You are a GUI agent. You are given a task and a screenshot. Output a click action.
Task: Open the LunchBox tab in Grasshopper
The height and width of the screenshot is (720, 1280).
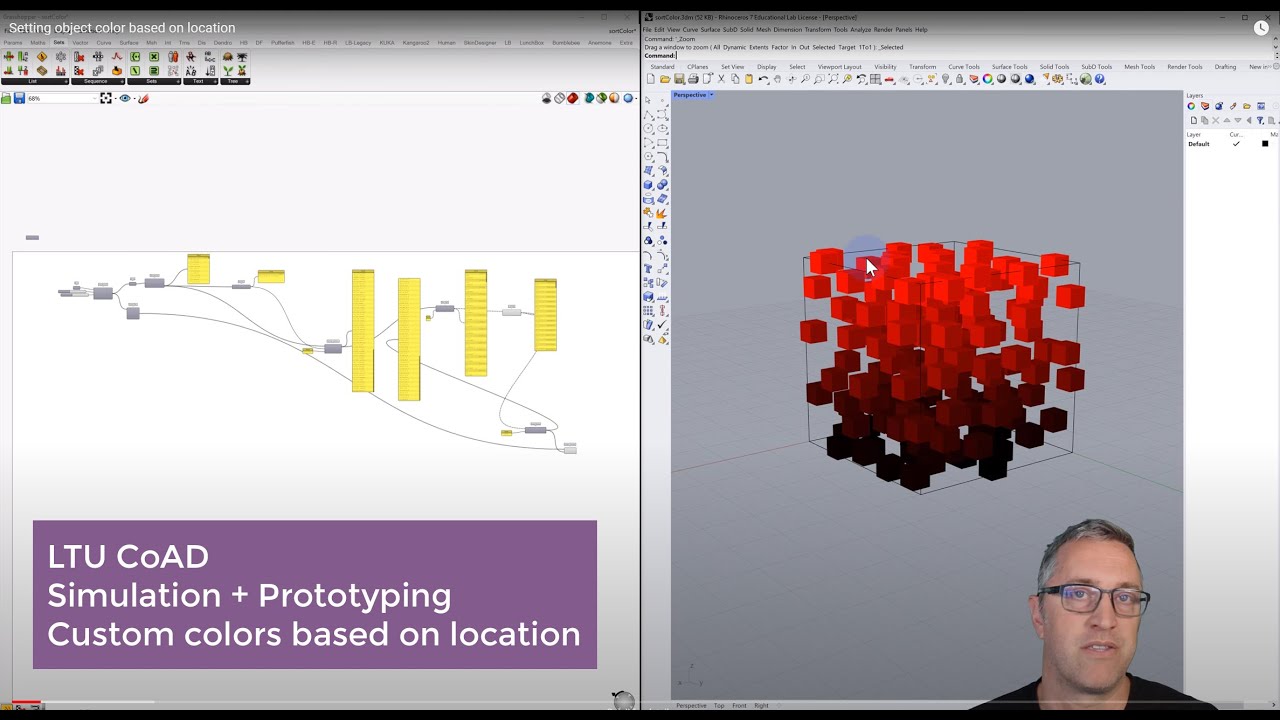click(531, 43)
